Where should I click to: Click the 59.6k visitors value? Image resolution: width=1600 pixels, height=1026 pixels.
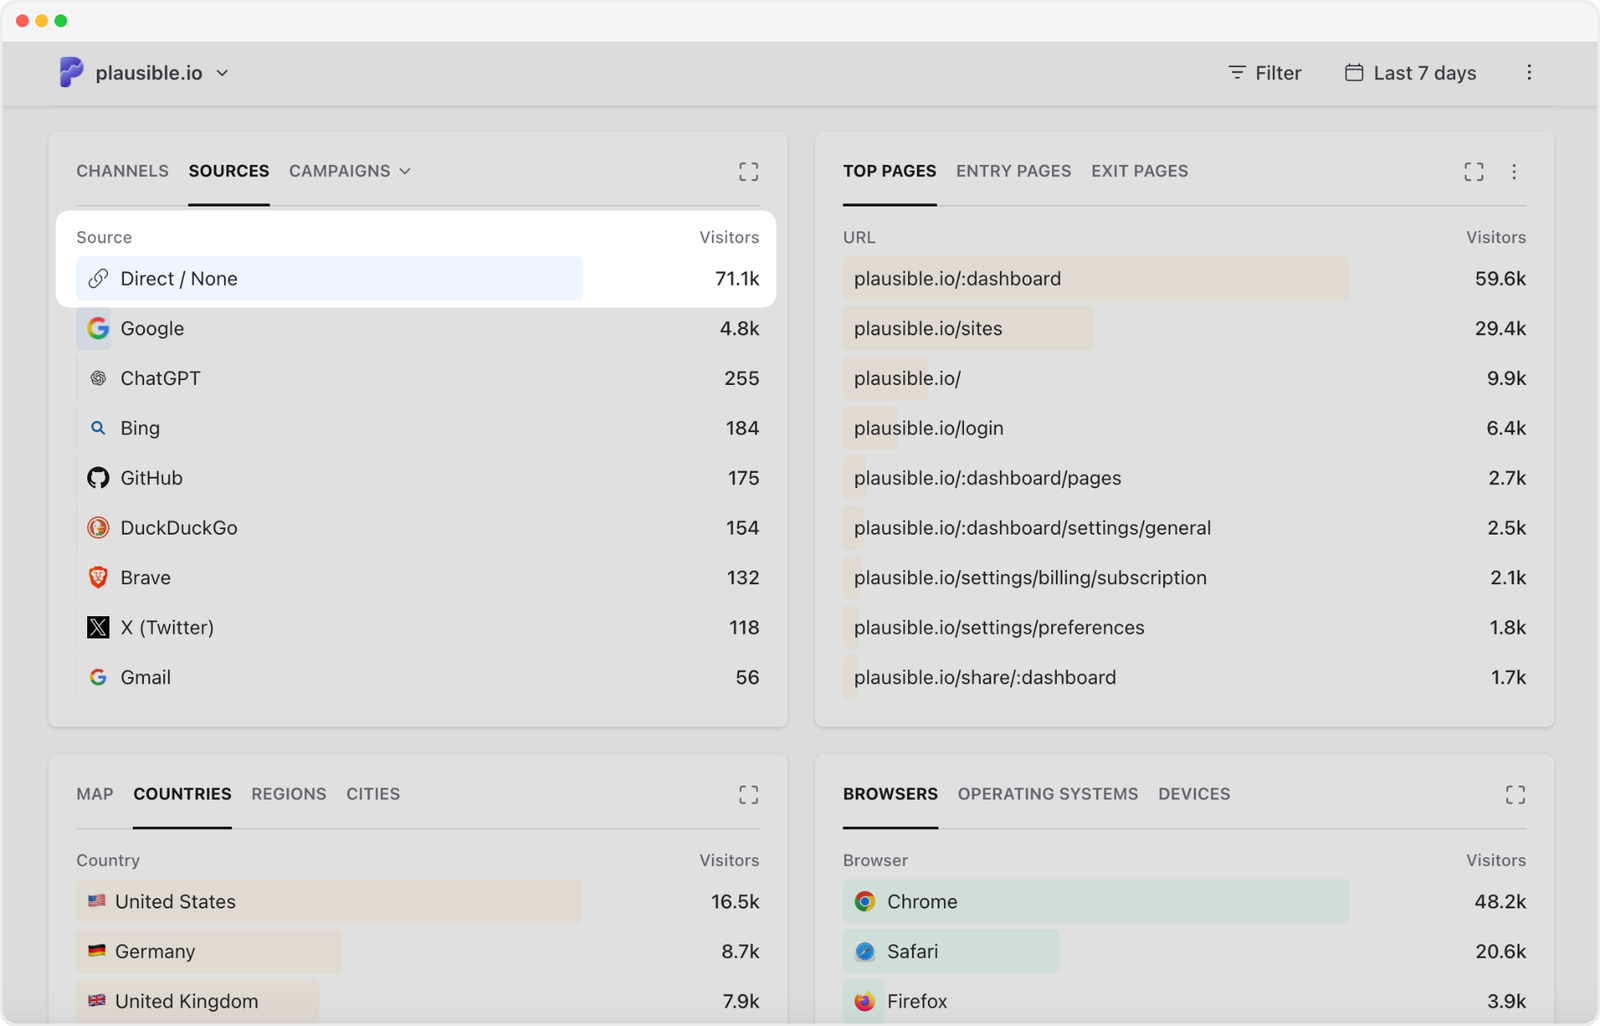tap(1500, 279)
